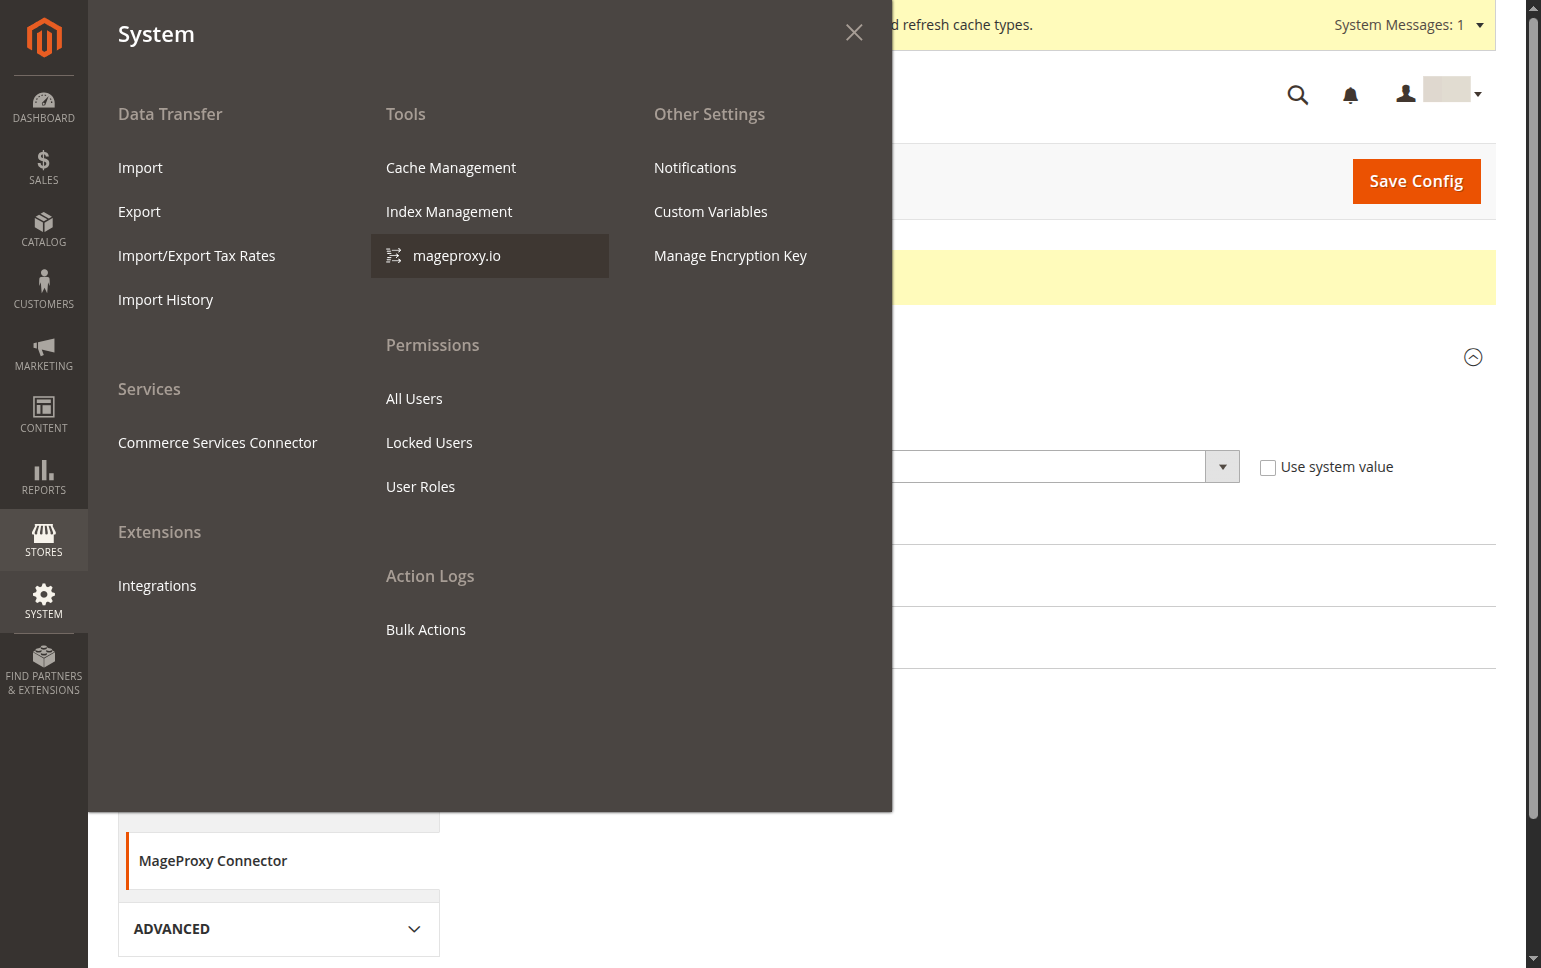Open Notifications in Other Settings

click(x=695, y=168)
